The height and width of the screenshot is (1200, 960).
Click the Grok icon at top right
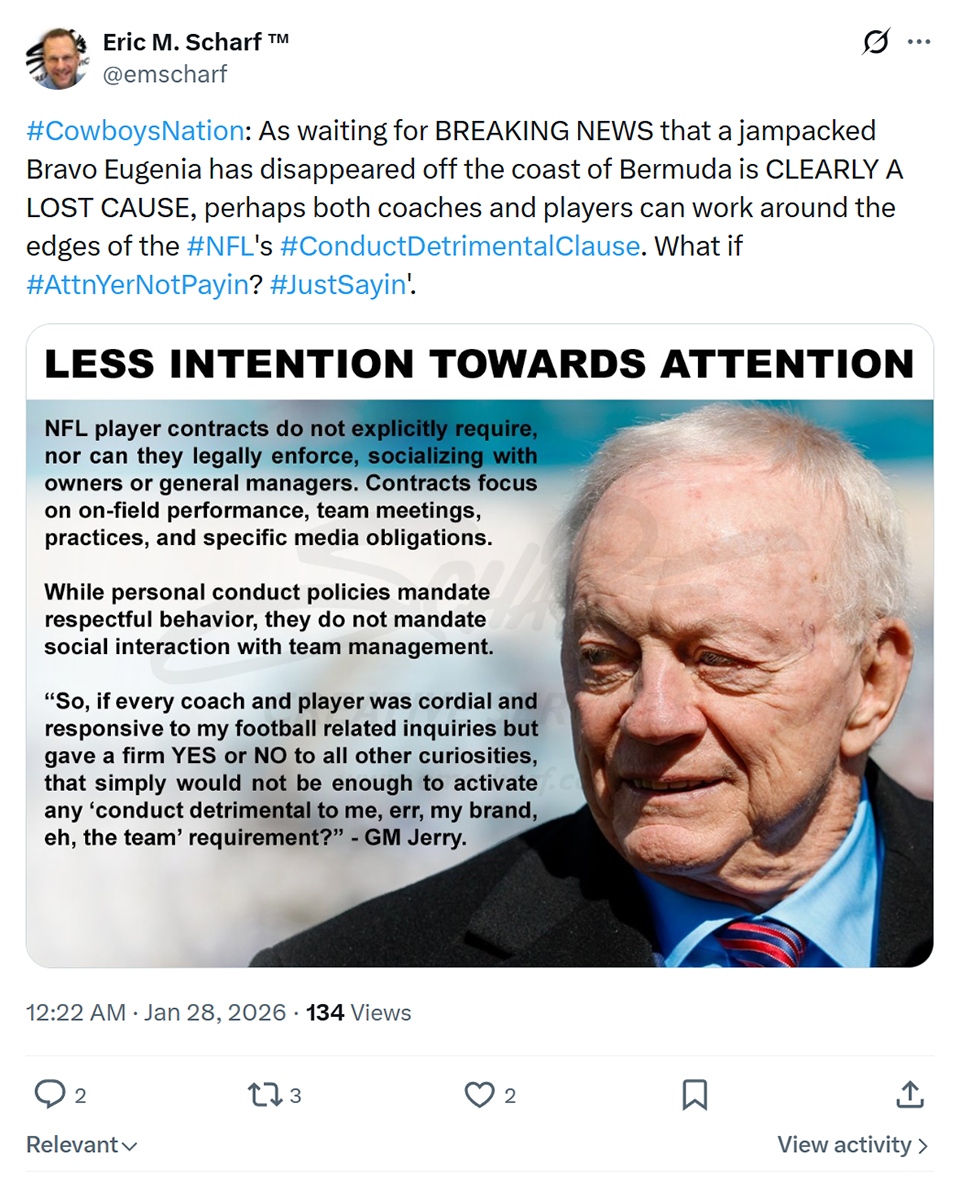click(x=875, y=43)
